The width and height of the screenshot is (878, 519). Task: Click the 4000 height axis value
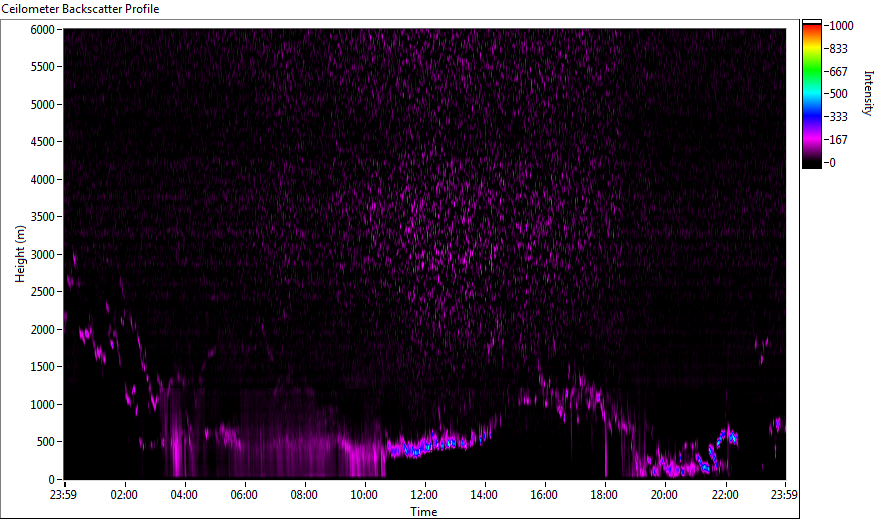click(x=43, y=180)
